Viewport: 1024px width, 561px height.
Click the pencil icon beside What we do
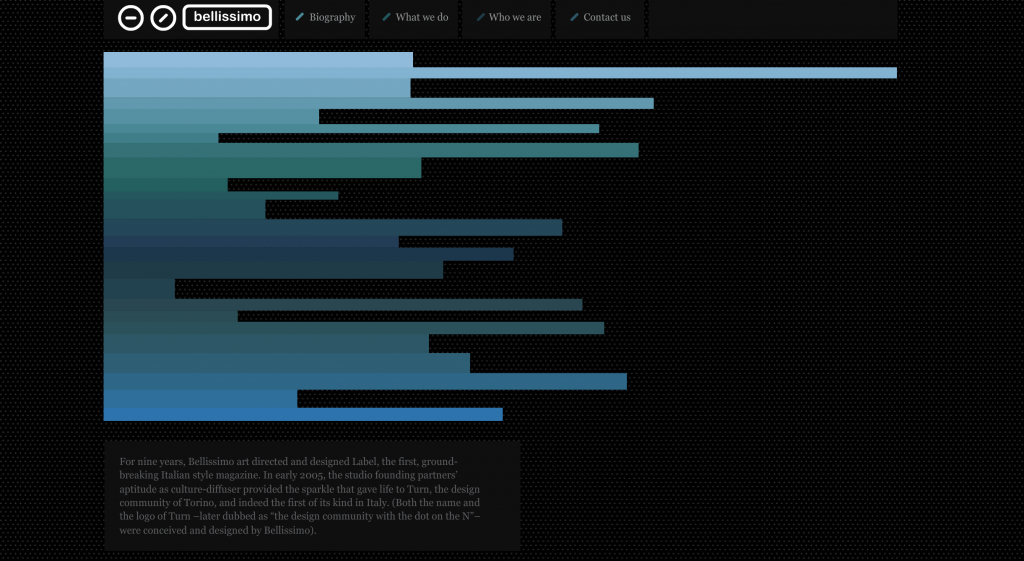(x=386, y=17)
